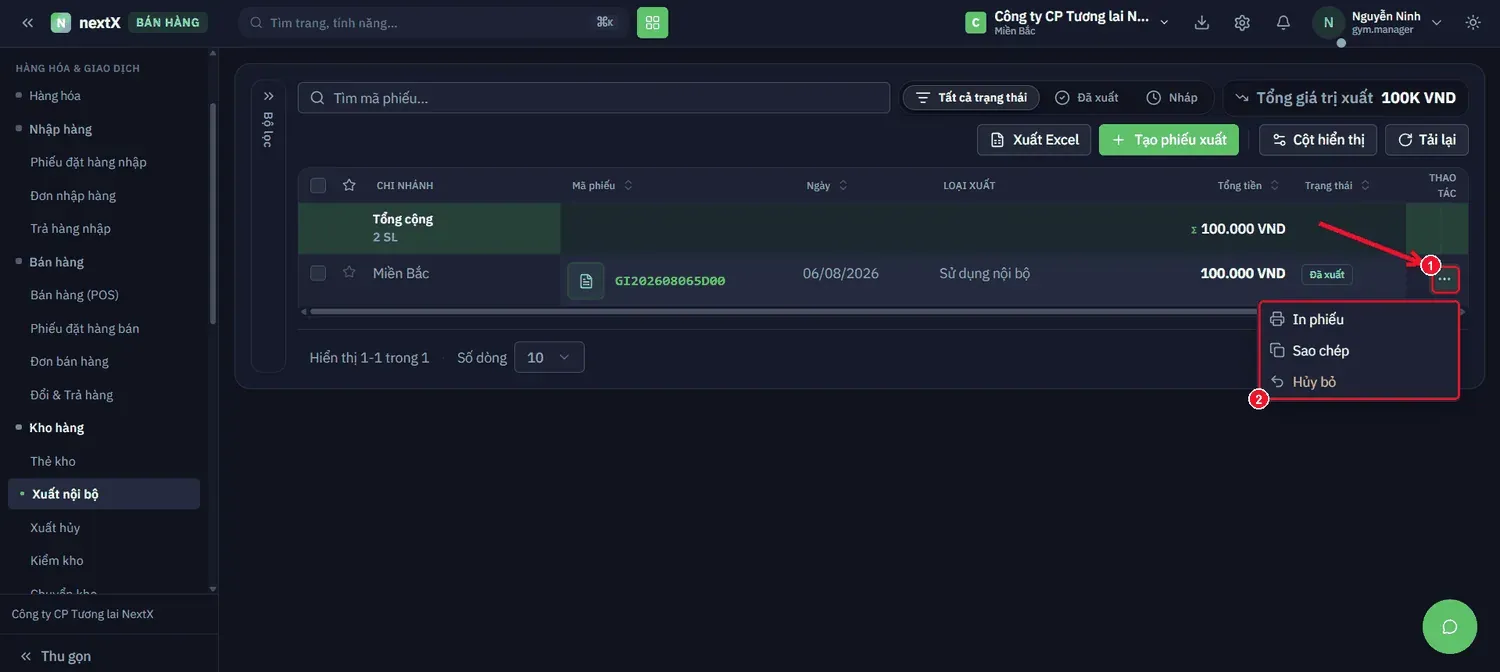Open the Số dòng 10 dropdown
The image size is (1500, 672).
549,357
